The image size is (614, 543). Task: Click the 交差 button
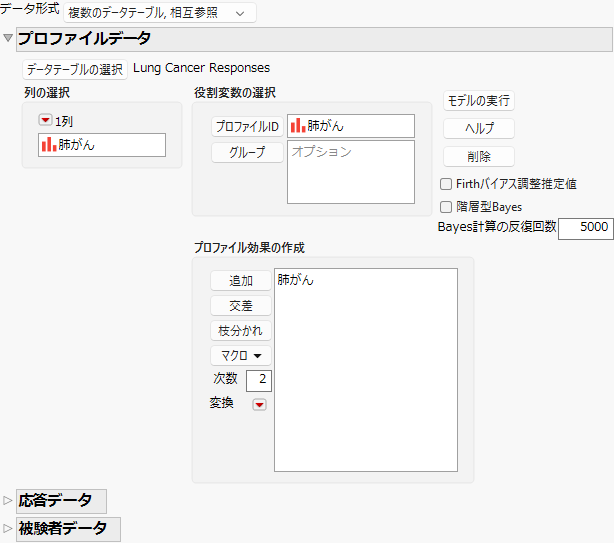pyautogui.click(x=241, y=306)
